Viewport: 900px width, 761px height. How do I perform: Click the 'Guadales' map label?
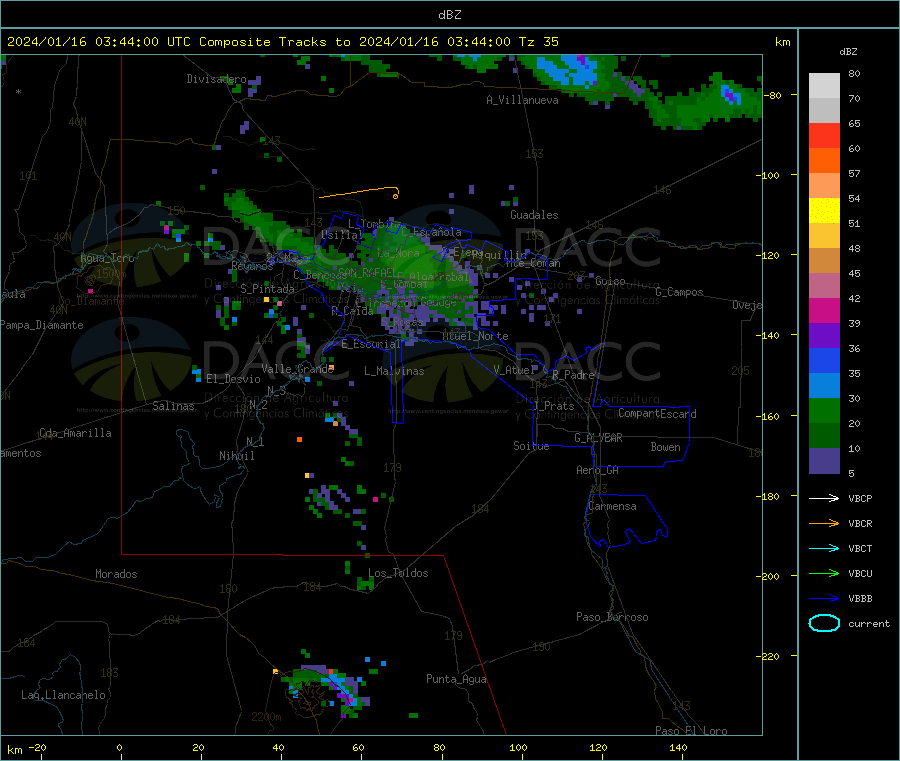(x=534, y=215)
